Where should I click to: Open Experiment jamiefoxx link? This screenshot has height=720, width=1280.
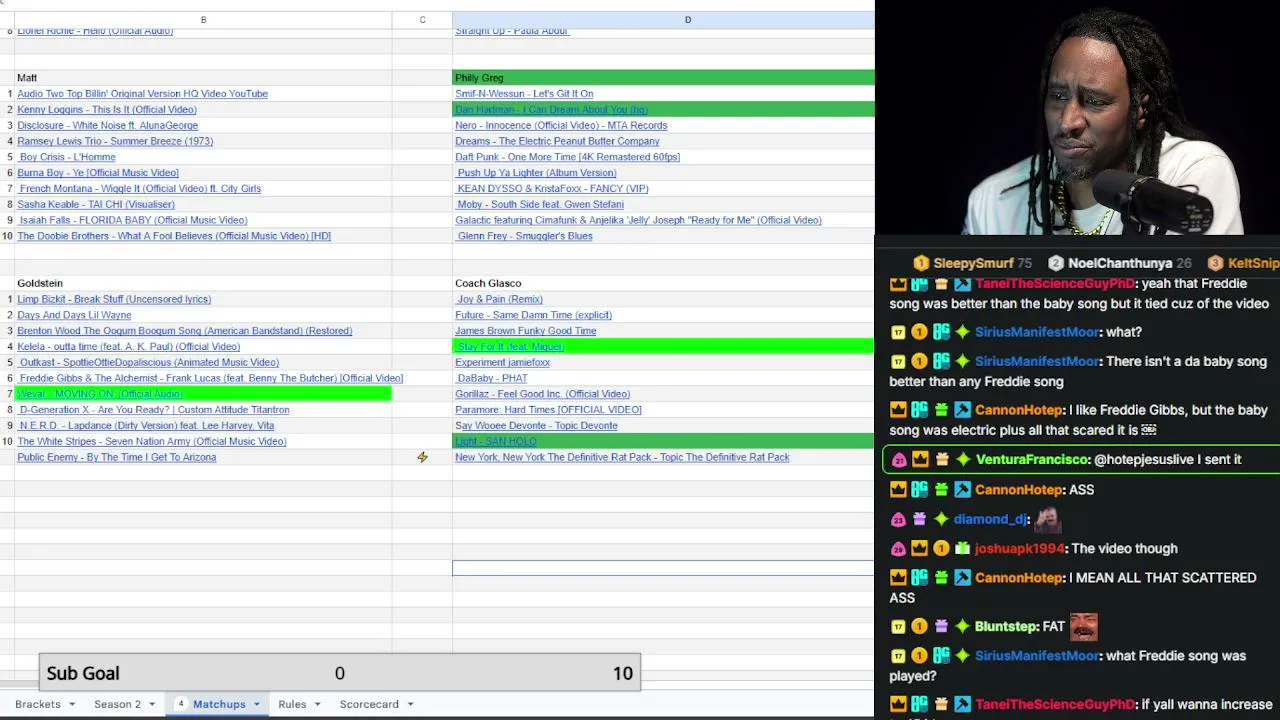(502, 363)
